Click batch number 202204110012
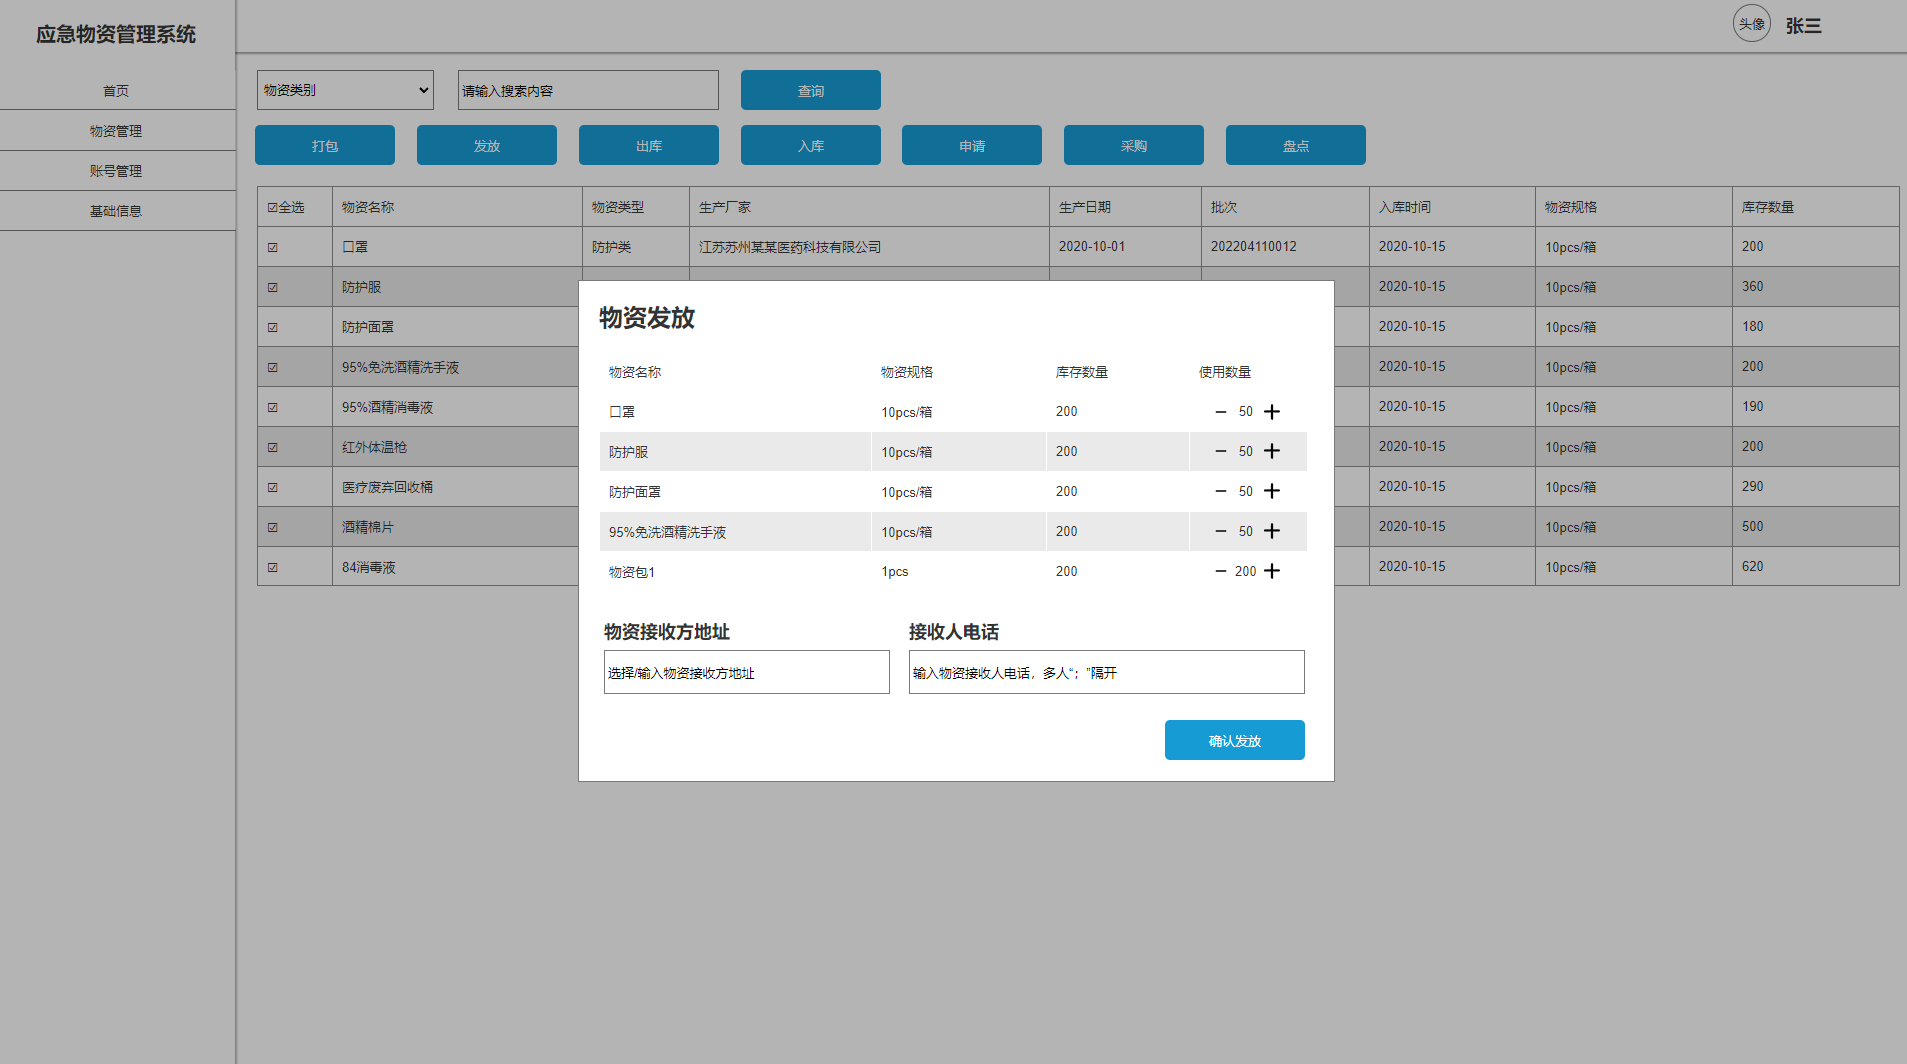 pyautogui.click(x=1254, y=246)
